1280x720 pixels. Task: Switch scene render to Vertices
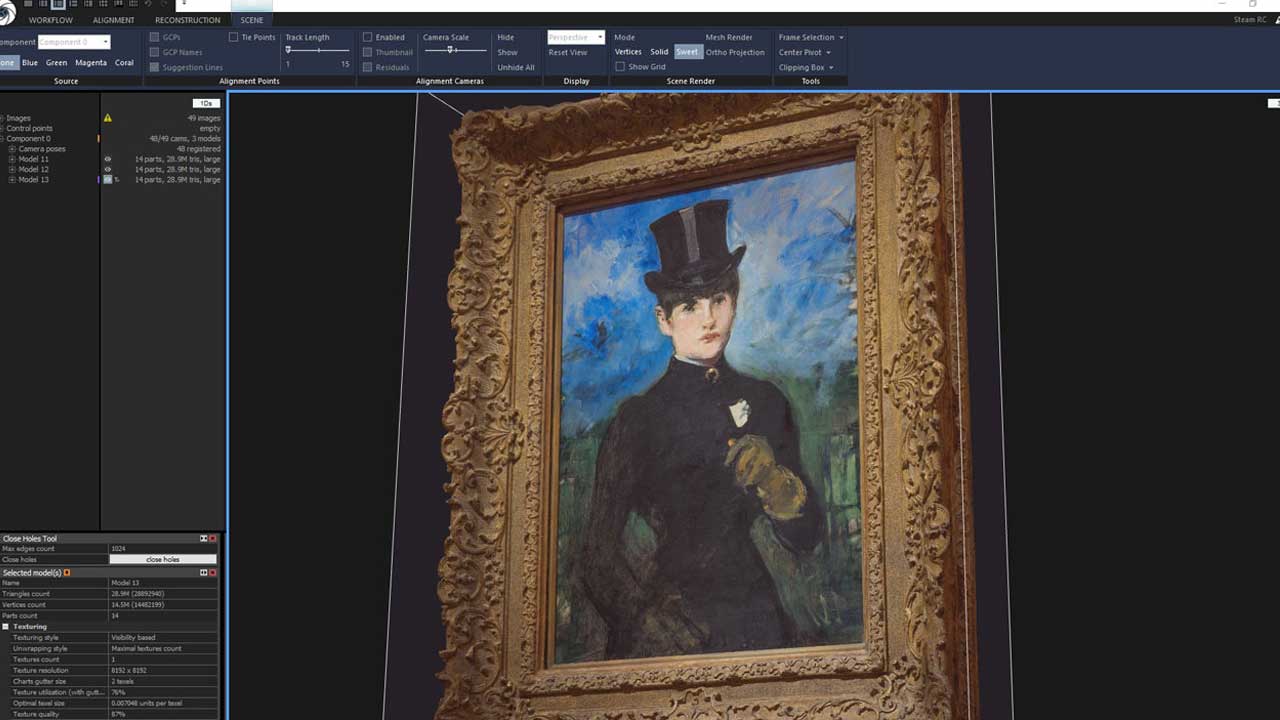tap(628, 52)
